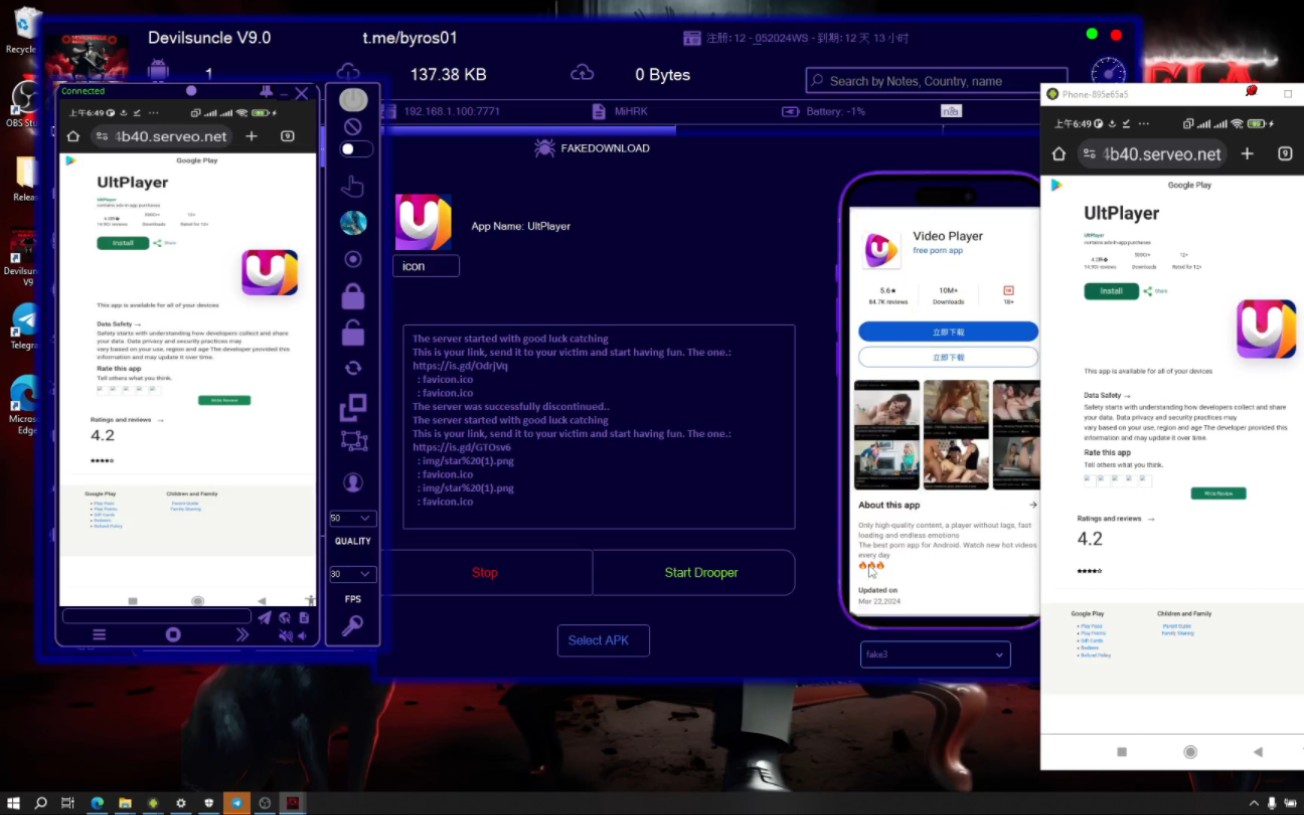Click the closed padlock icon
The height and width of the screenshot is (815, 1304).
pyautogui.click(x=353, y=296)
